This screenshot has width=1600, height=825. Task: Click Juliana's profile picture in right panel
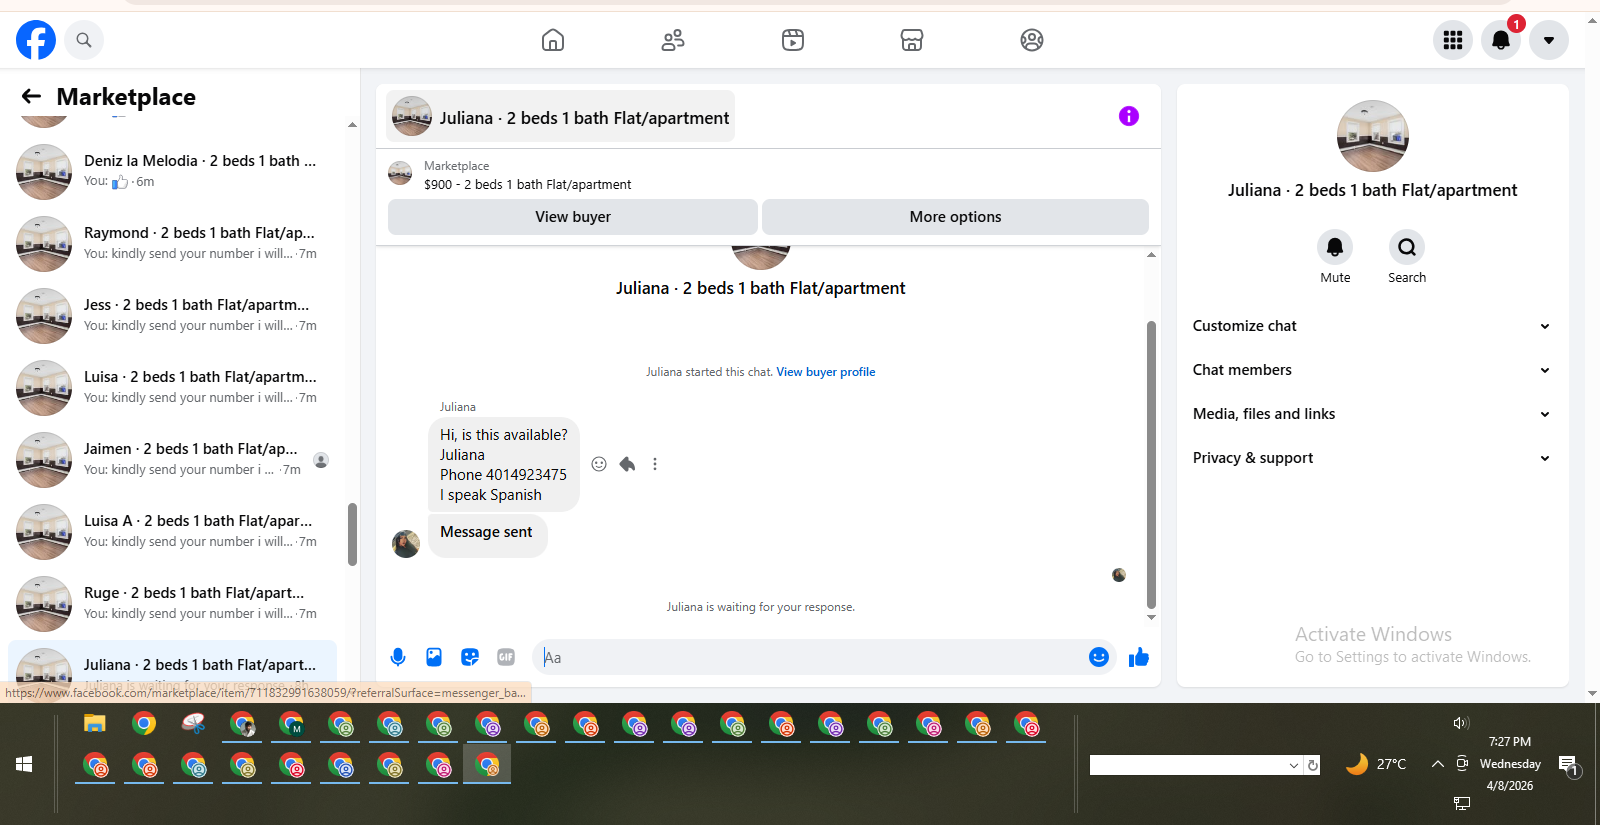[1372, 136]
